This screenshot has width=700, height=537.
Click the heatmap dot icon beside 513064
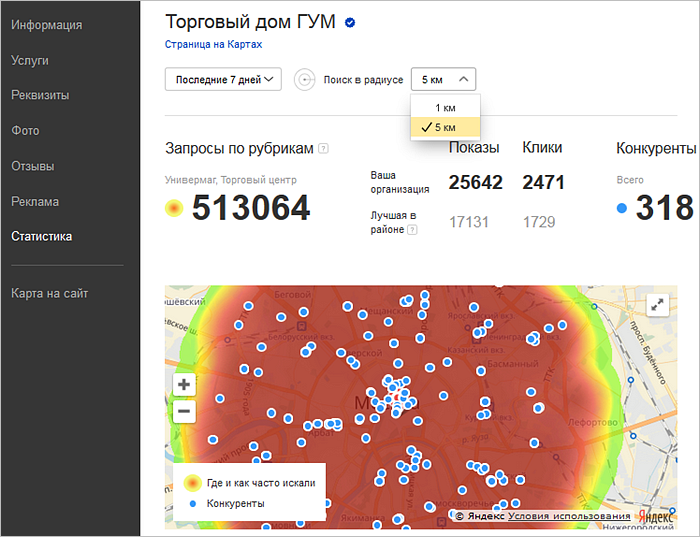pos(174,208)
